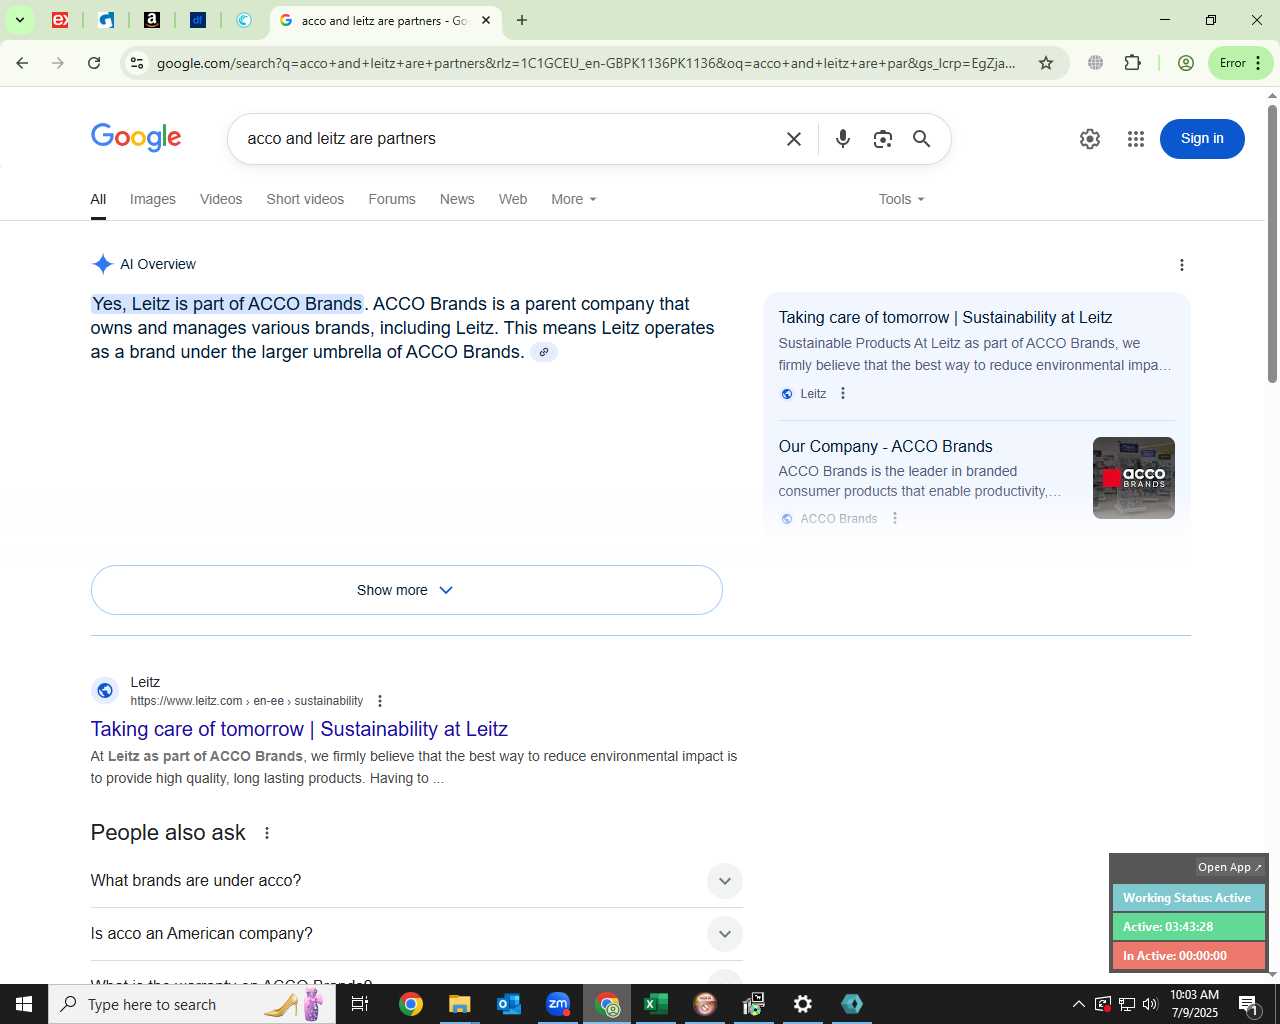Click the Leitz site favicon in result
The width and height of the screenshot is (1280, 1024).
(105, 691)
